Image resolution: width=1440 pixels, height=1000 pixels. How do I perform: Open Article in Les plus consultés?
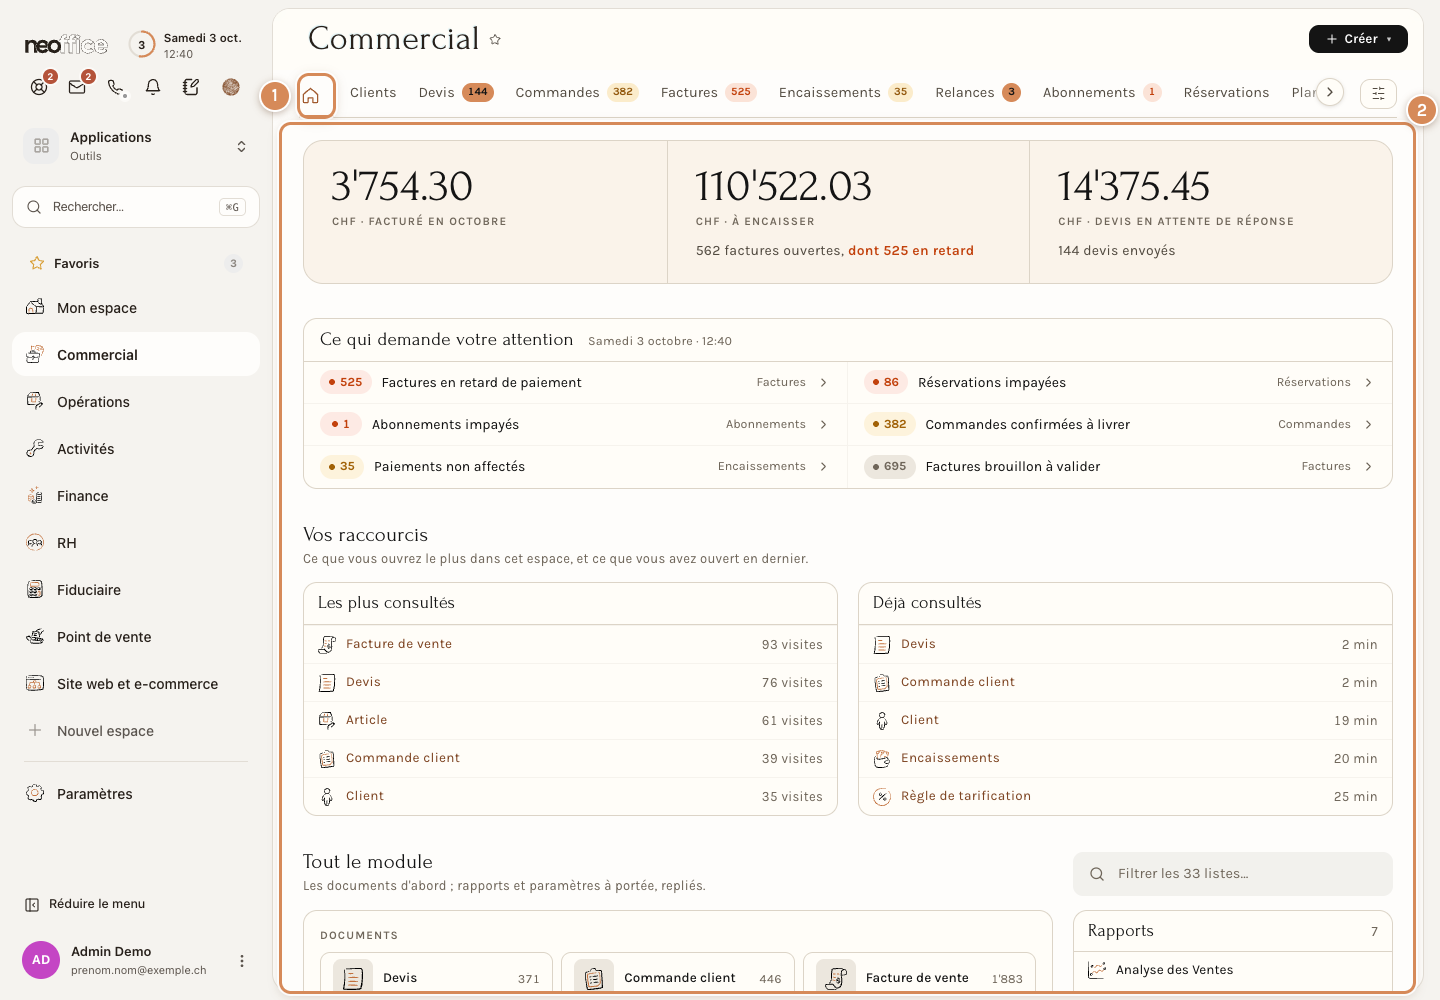point(570,720)
